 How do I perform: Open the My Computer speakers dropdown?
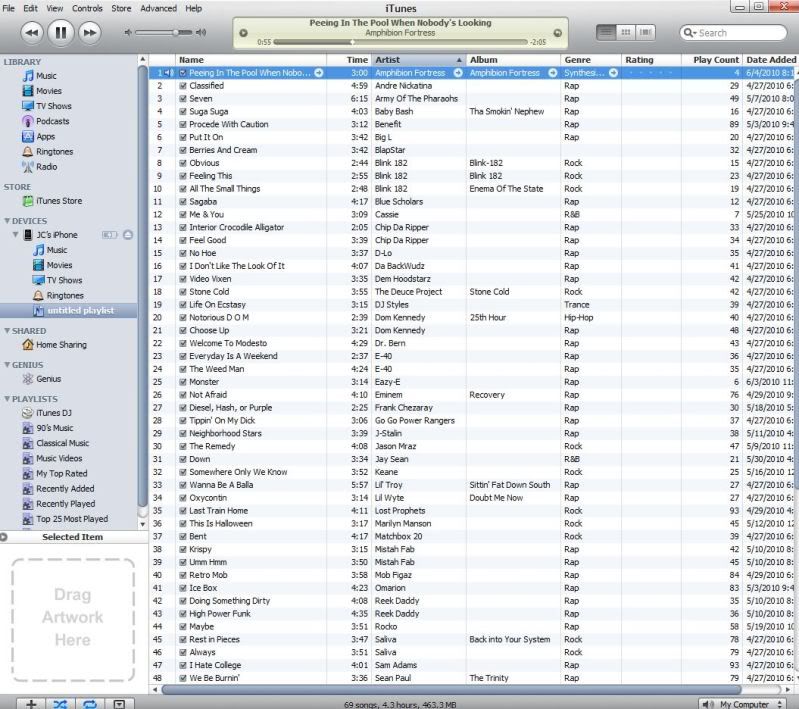(741, 704)
